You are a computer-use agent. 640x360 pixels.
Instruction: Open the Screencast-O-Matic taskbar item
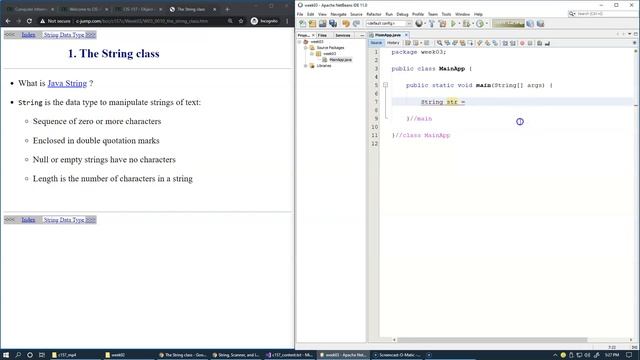point(398,355)
